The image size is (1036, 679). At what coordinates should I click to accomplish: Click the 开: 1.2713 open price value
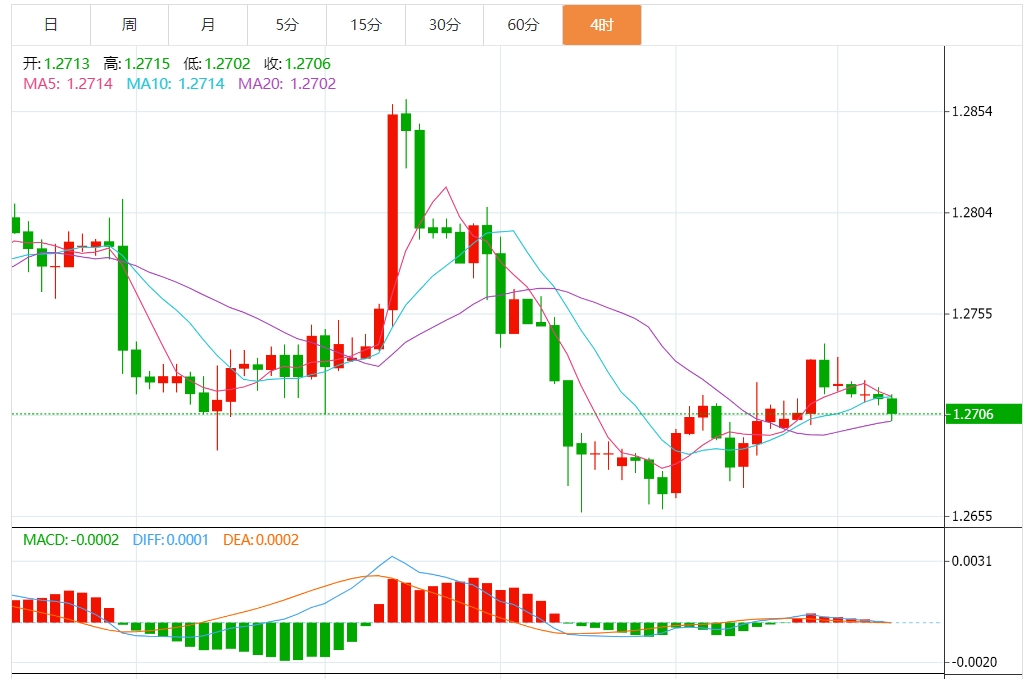click(56, 64)
